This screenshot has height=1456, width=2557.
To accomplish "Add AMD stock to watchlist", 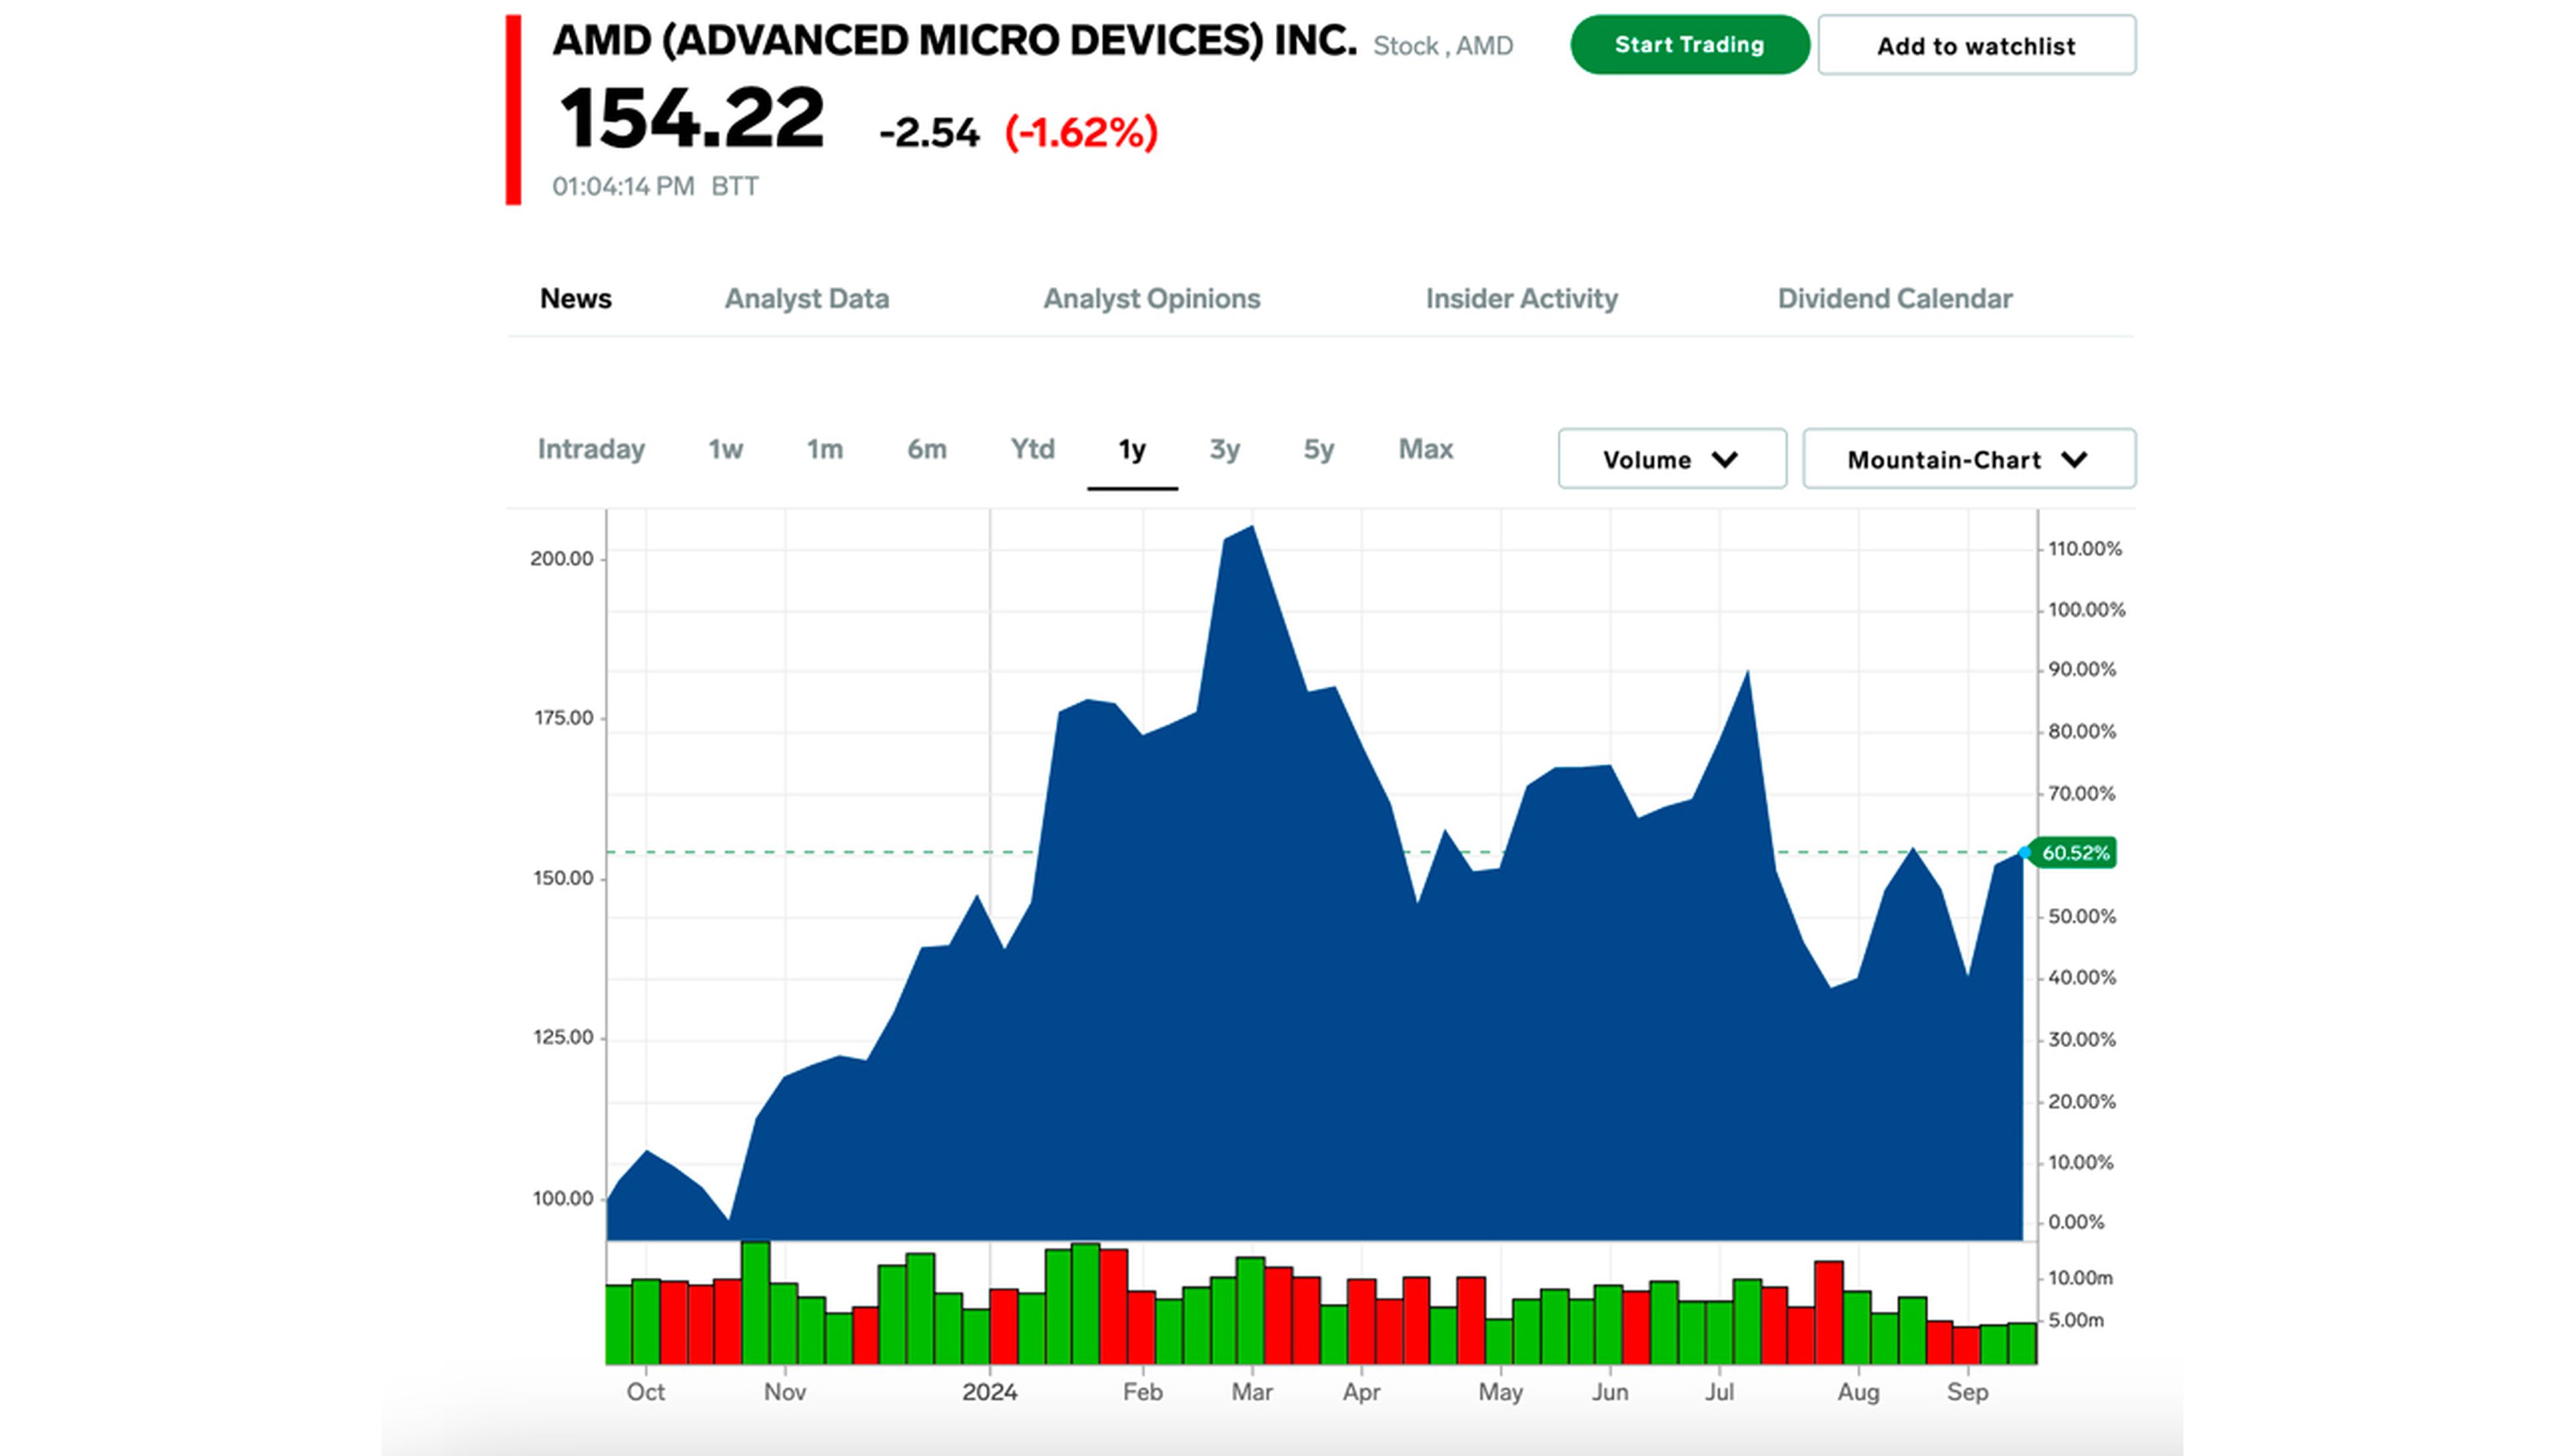I will [1976, 45].
